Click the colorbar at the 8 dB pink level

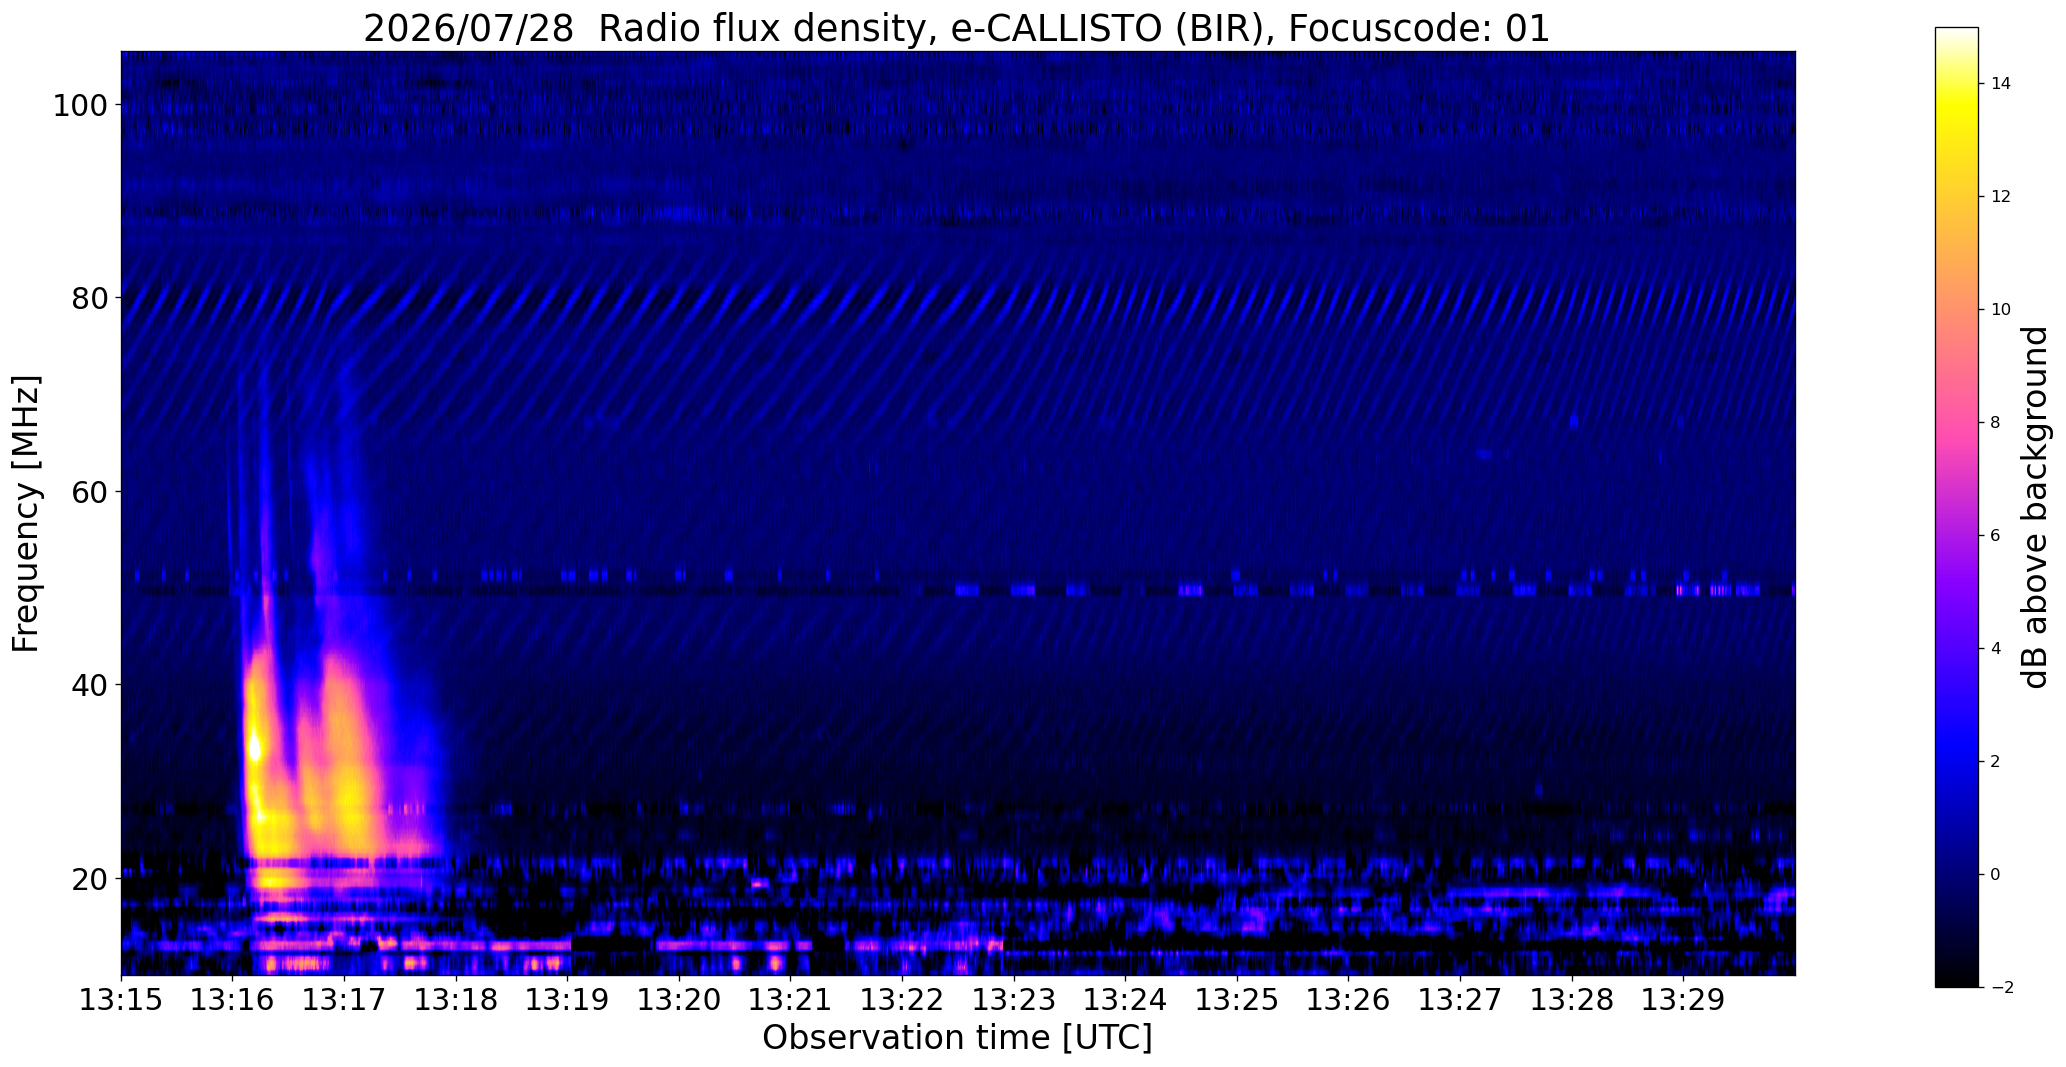point(1957,422)
